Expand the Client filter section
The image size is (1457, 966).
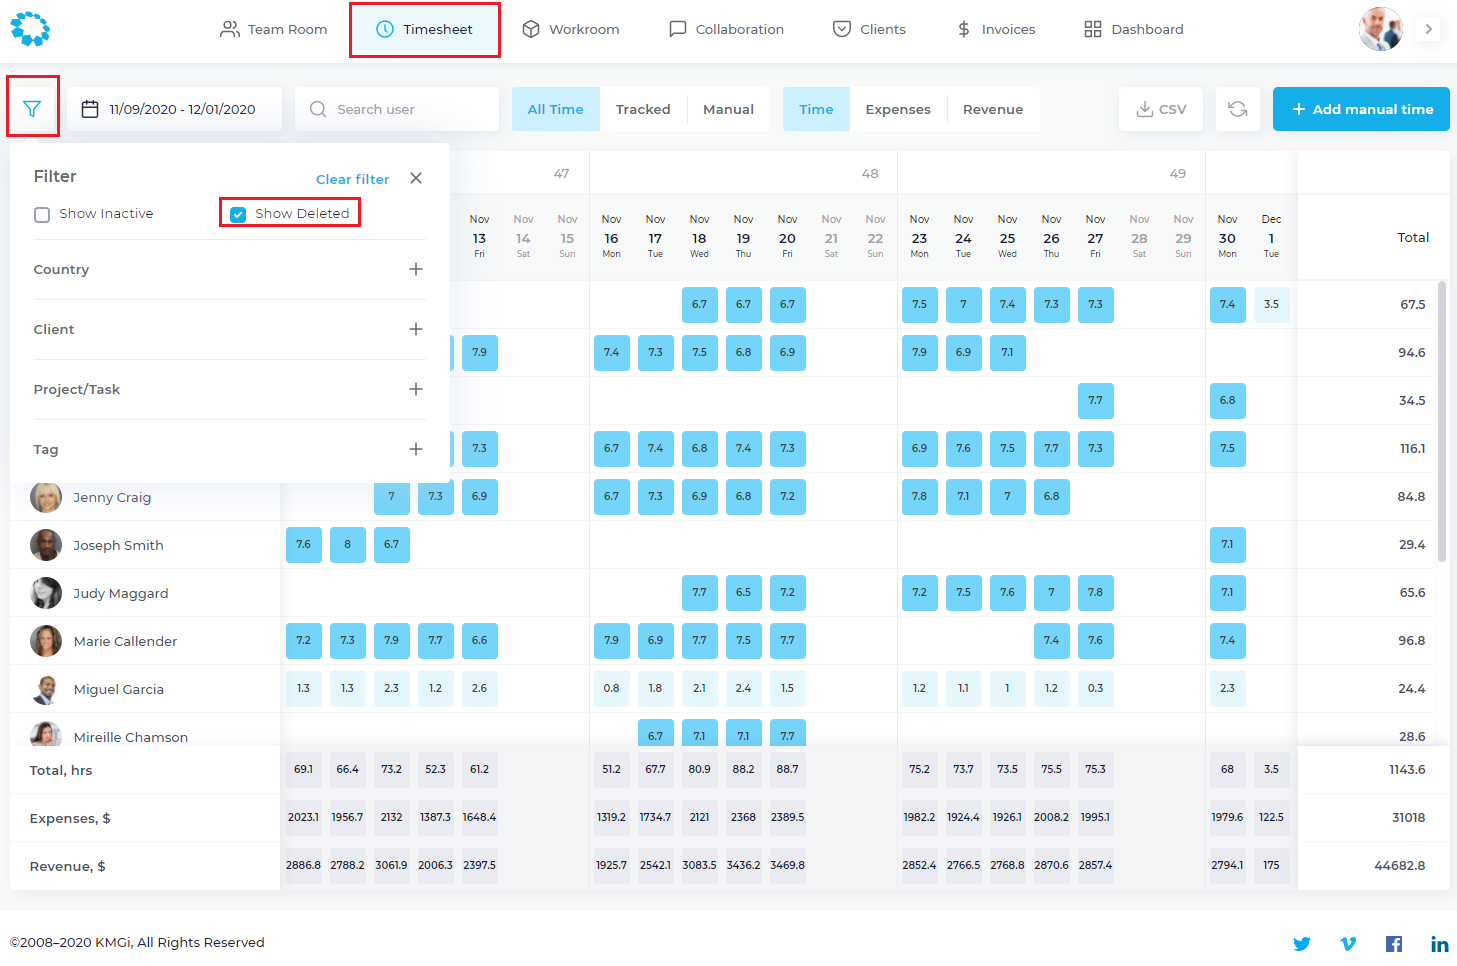click(416, 329)
